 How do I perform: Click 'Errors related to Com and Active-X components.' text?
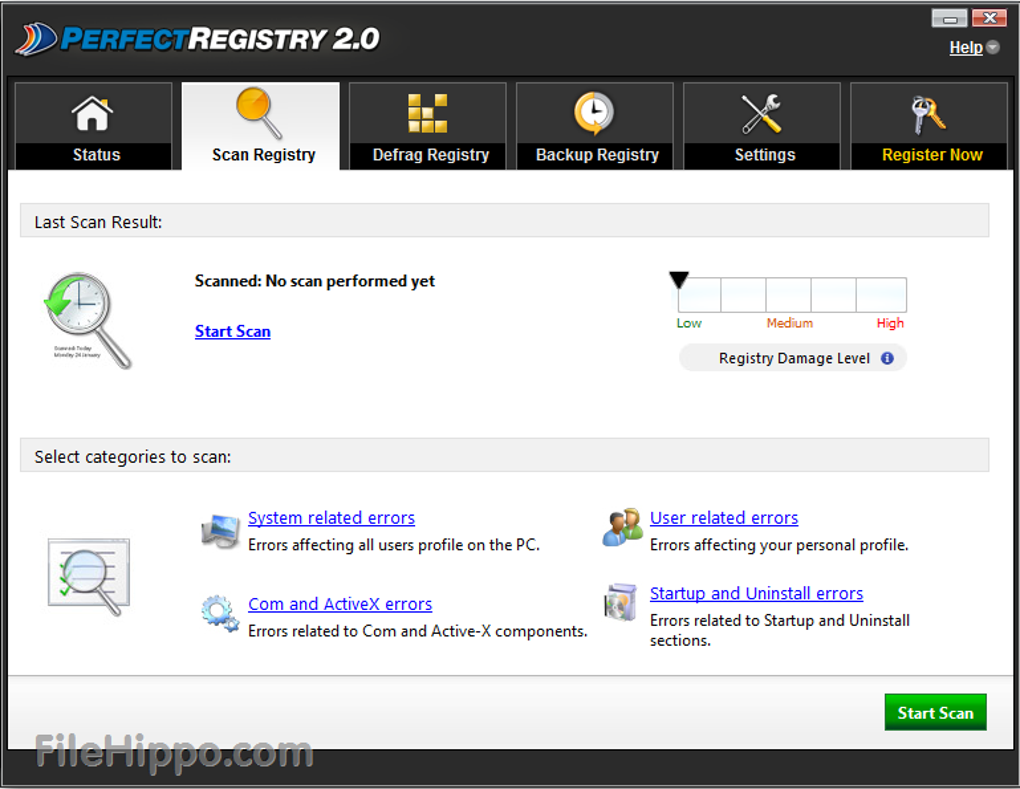418,631
